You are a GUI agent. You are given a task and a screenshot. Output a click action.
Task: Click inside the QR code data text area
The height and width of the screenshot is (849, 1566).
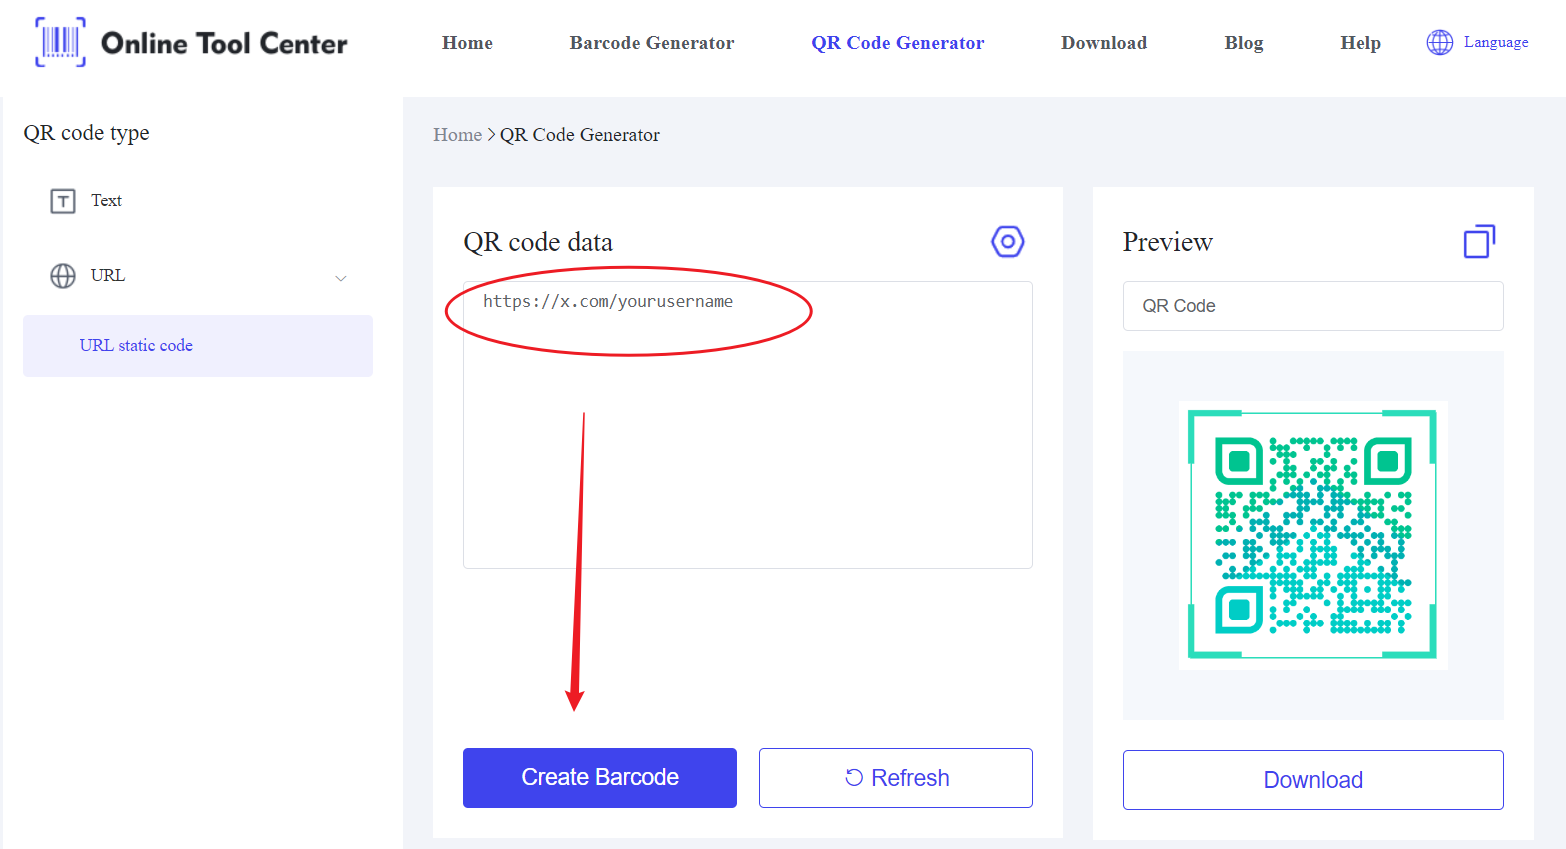[x=748, y=425]
